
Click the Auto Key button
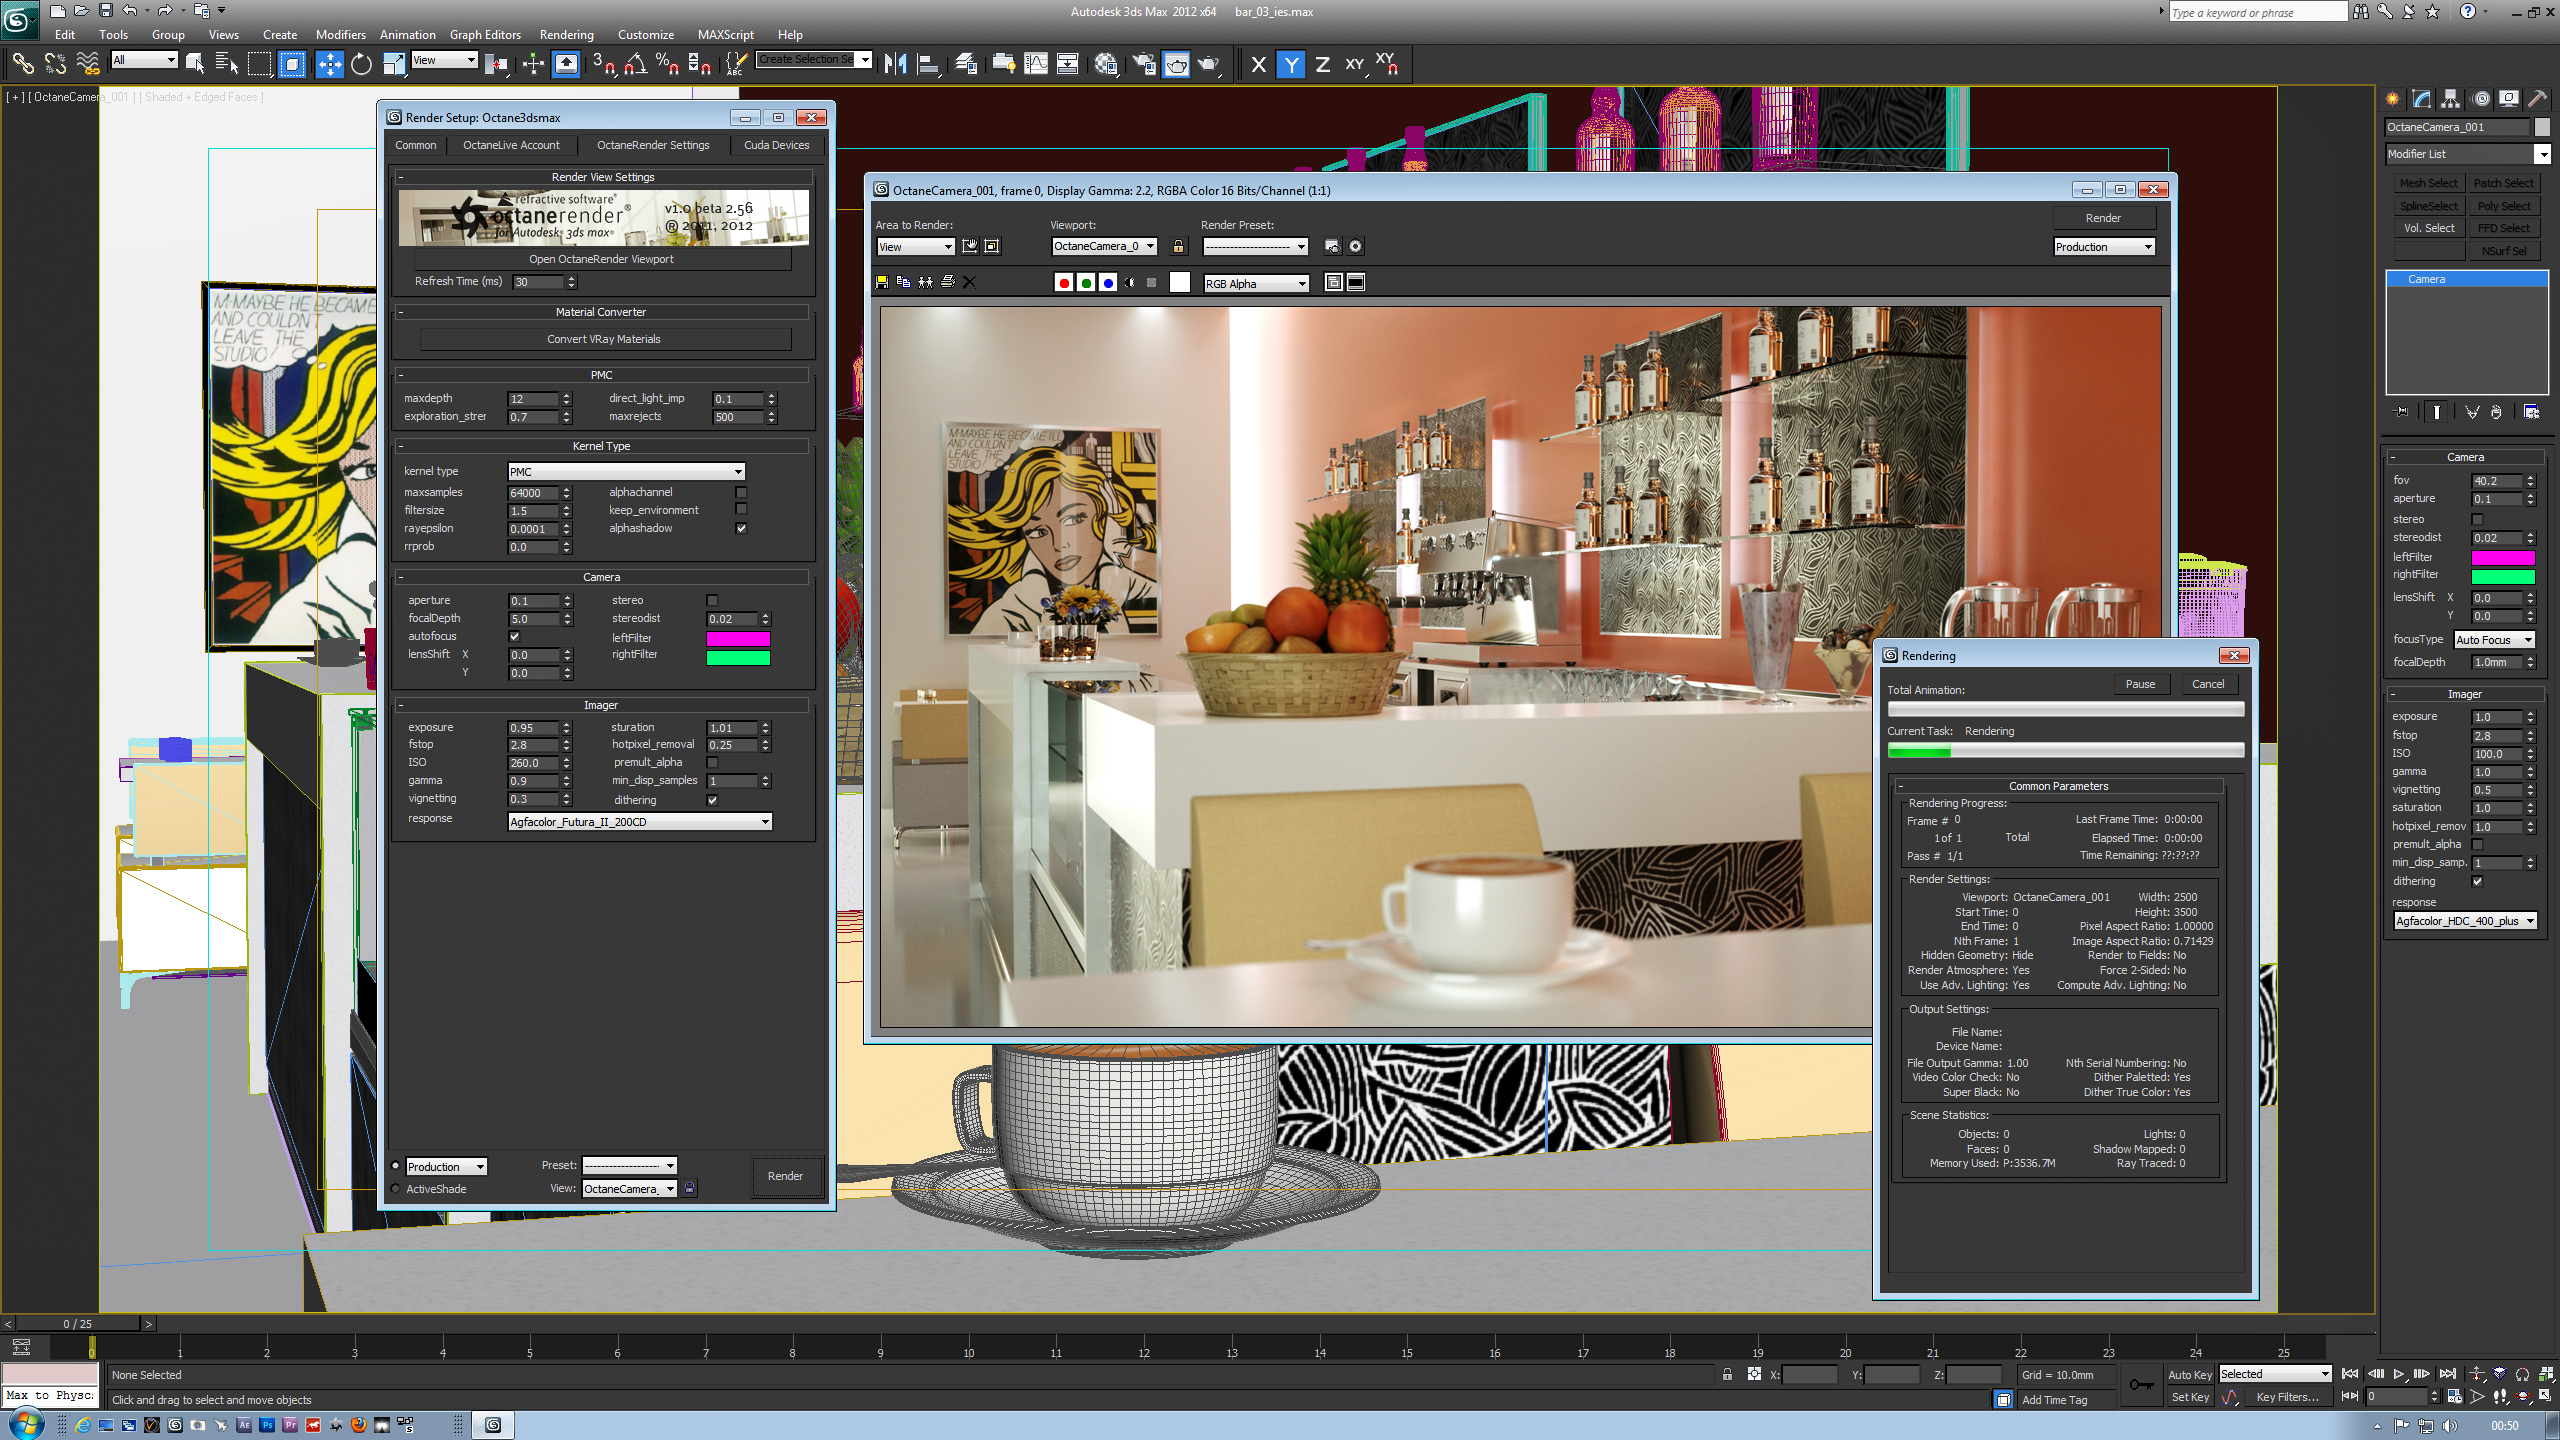point(2189,1375)
